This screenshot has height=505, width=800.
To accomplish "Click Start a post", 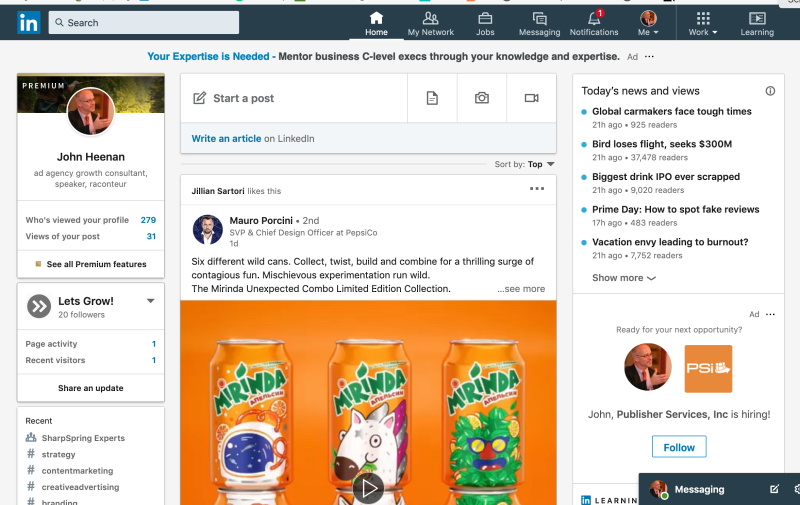I will (294, 98).
